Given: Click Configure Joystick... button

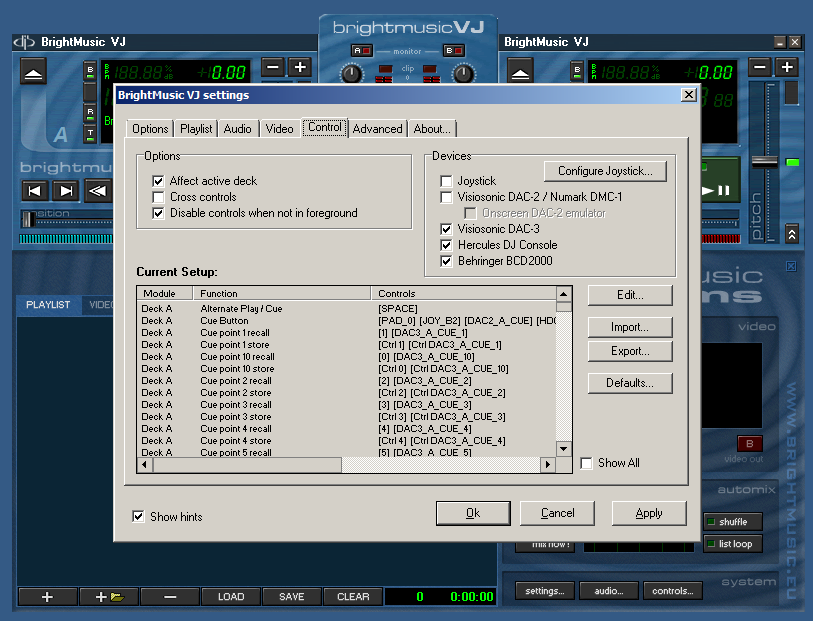Looking at the screenshot, I should [605, 171].
